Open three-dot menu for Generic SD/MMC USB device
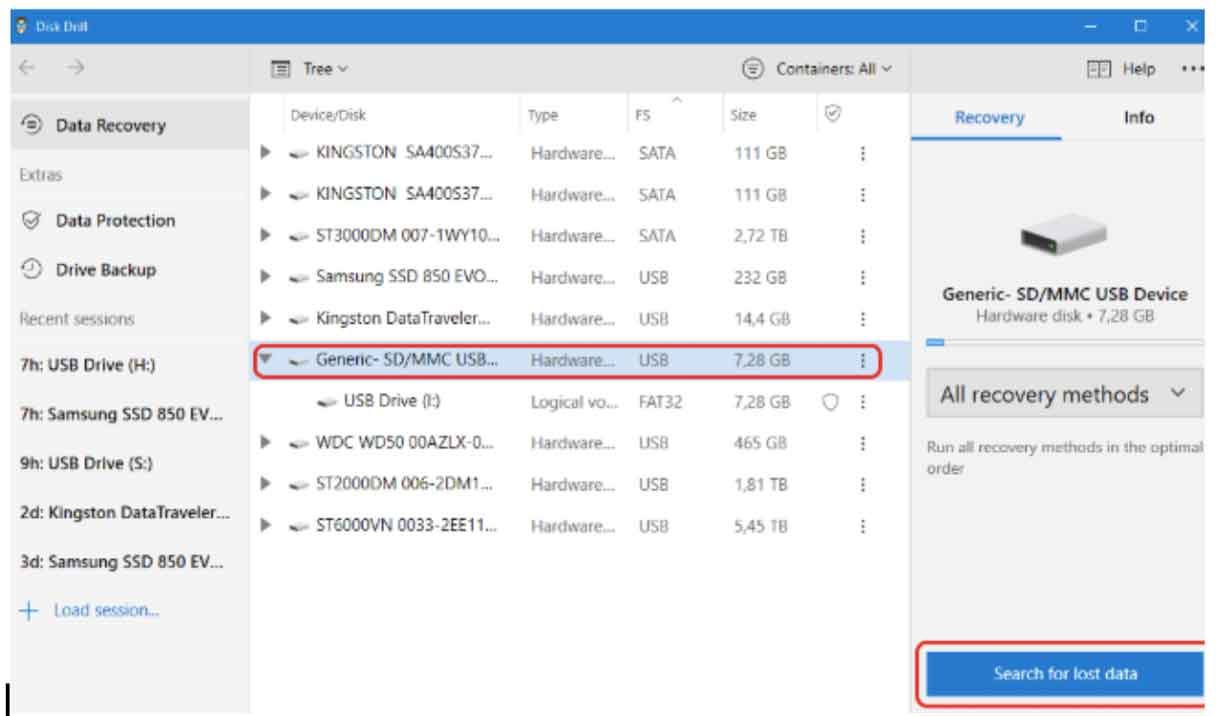 [x=862, y=360]
